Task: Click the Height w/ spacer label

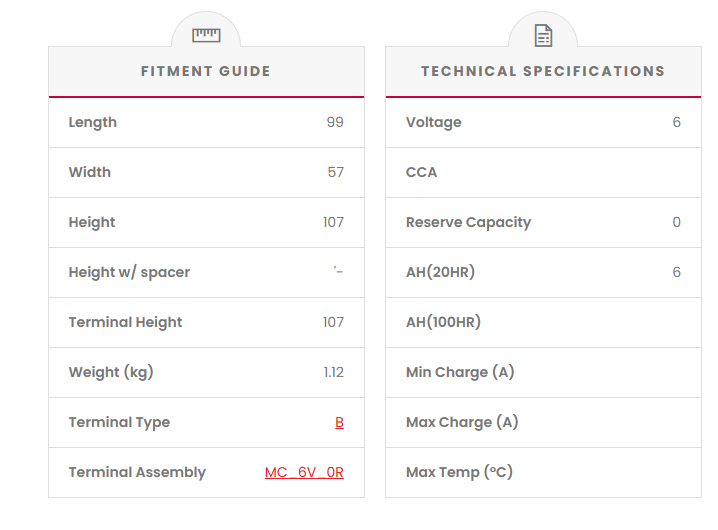Action: pos(129,272)
